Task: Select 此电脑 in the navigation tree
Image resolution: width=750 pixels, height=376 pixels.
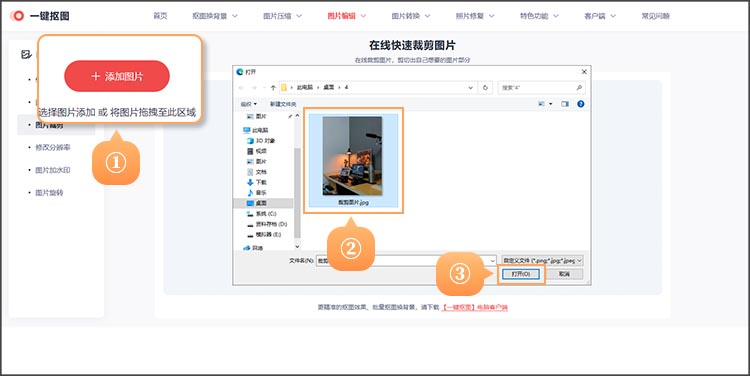Action: [x=256, y=130]
